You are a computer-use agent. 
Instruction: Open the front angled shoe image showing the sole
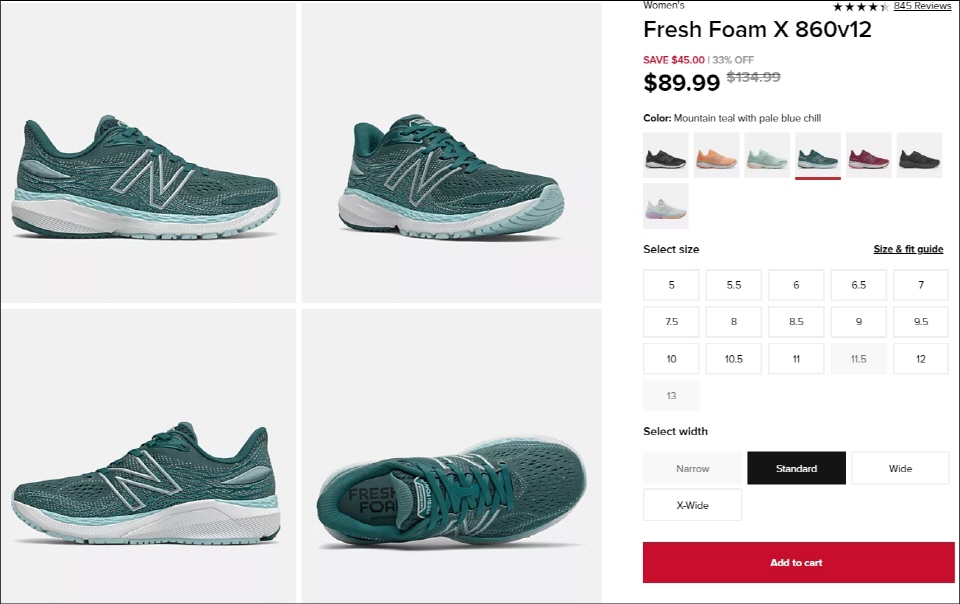click(451, 152)
